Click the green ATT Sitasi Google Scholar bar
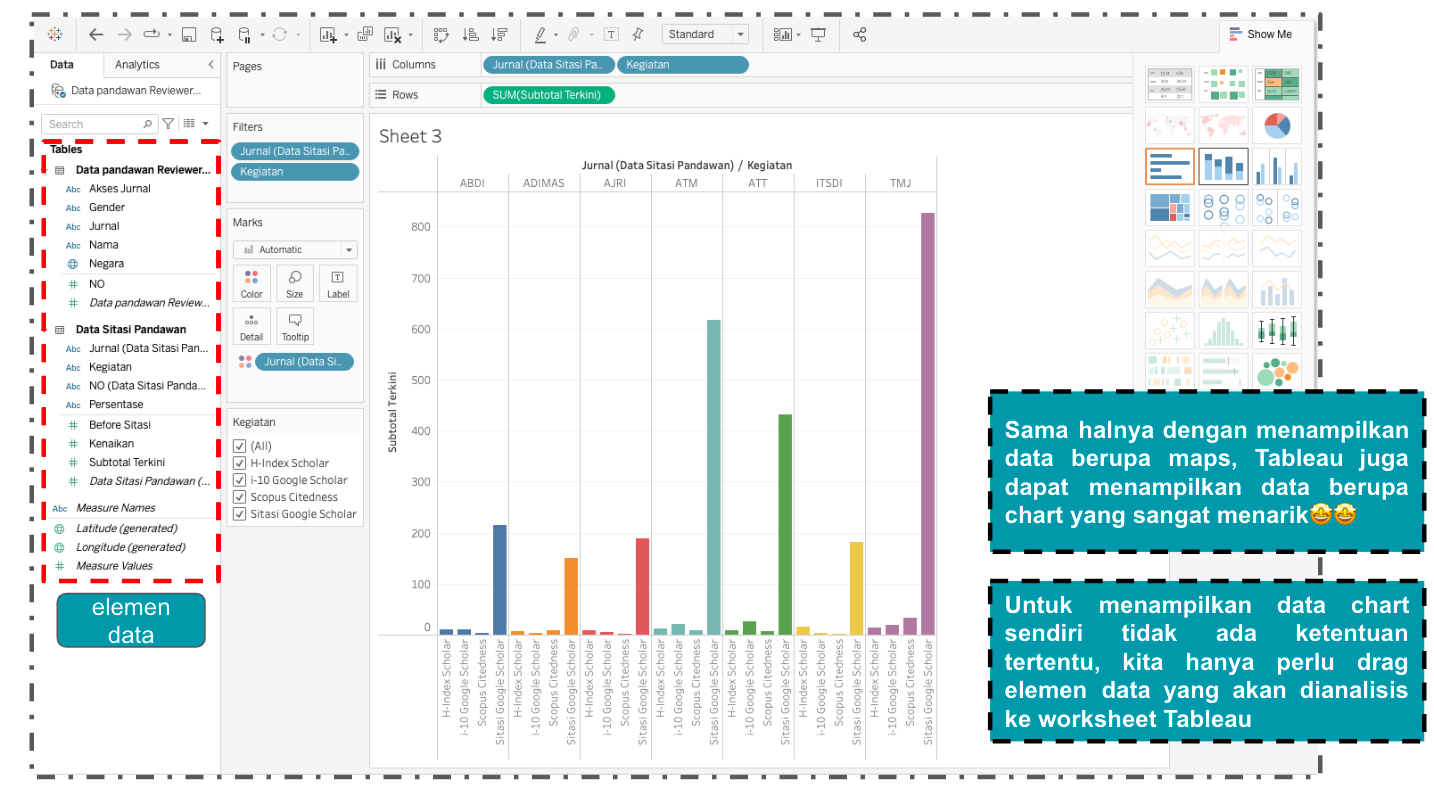Screen dimensions: 1434x797 785,525
